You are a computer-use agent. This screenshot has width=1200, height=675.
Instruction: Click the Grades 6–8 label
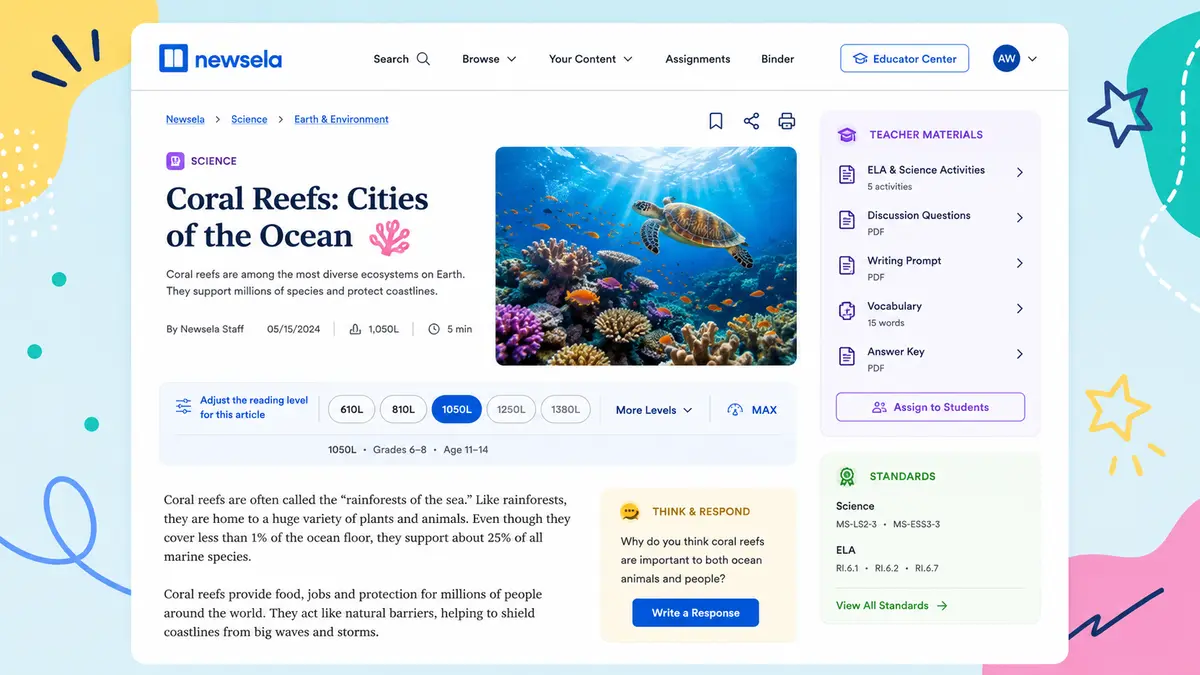[400, 450]
